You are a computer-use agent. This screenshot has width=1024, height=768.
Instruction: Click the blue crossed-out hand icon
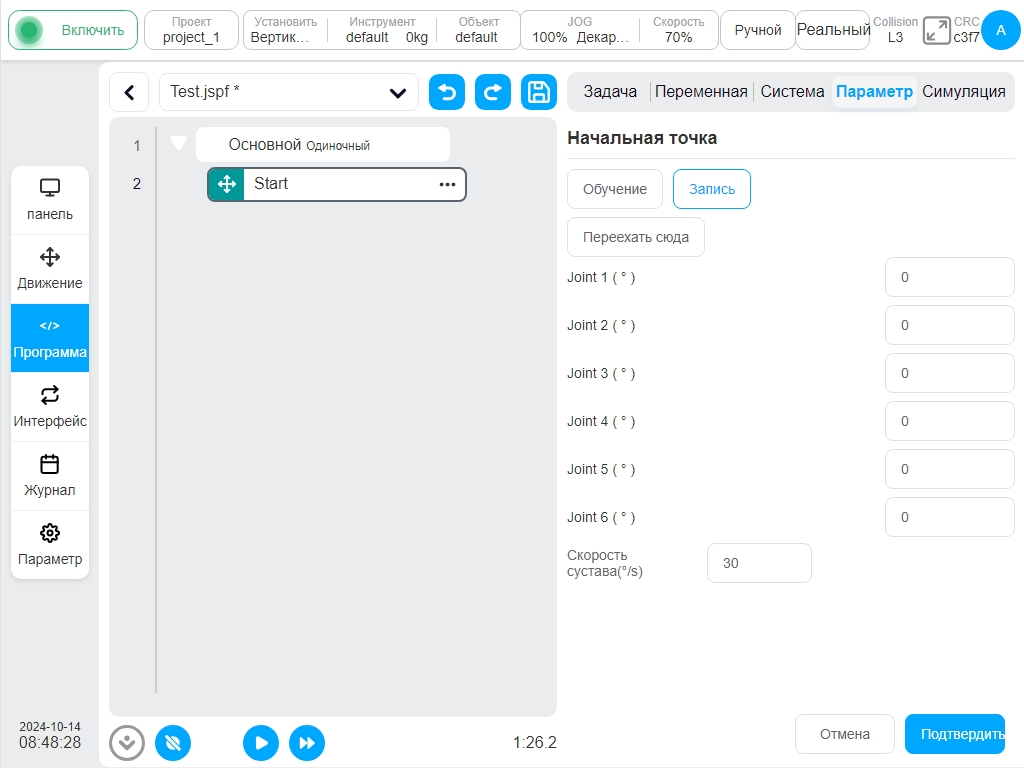(x=173, y=743)
